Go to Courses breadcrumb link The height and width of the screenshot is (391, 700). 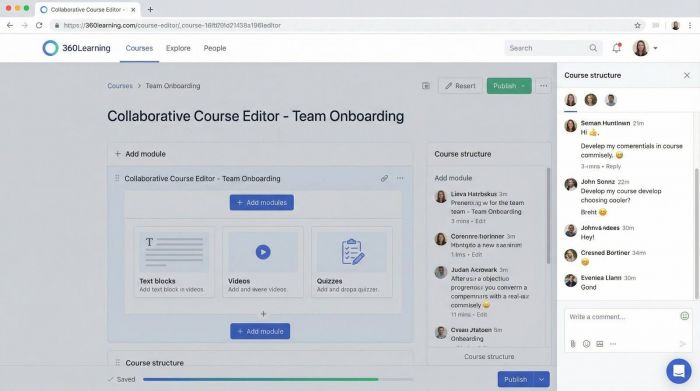click(120, 86)
